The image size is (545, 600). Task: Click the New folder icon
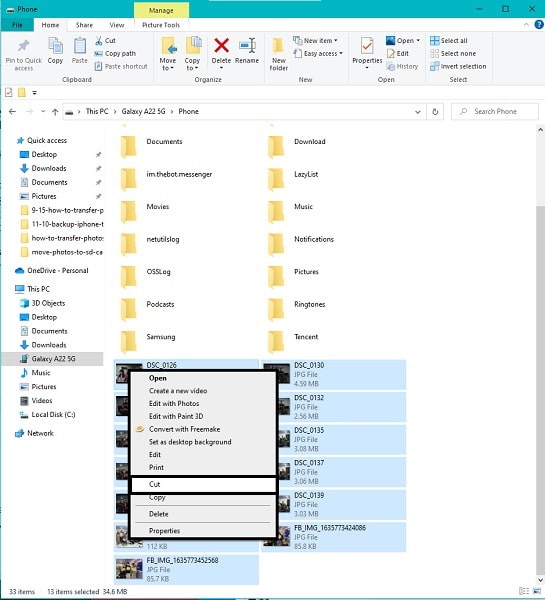click(x=278, y=46)
